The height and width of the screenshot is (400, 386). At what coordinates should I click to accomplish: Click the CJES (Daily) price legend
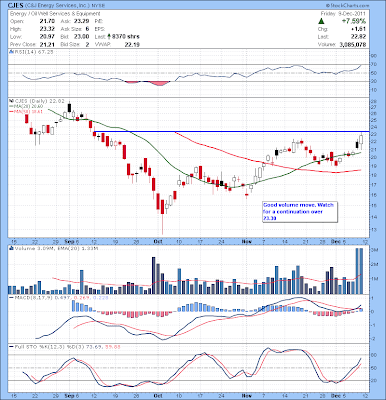click(39, 101)
